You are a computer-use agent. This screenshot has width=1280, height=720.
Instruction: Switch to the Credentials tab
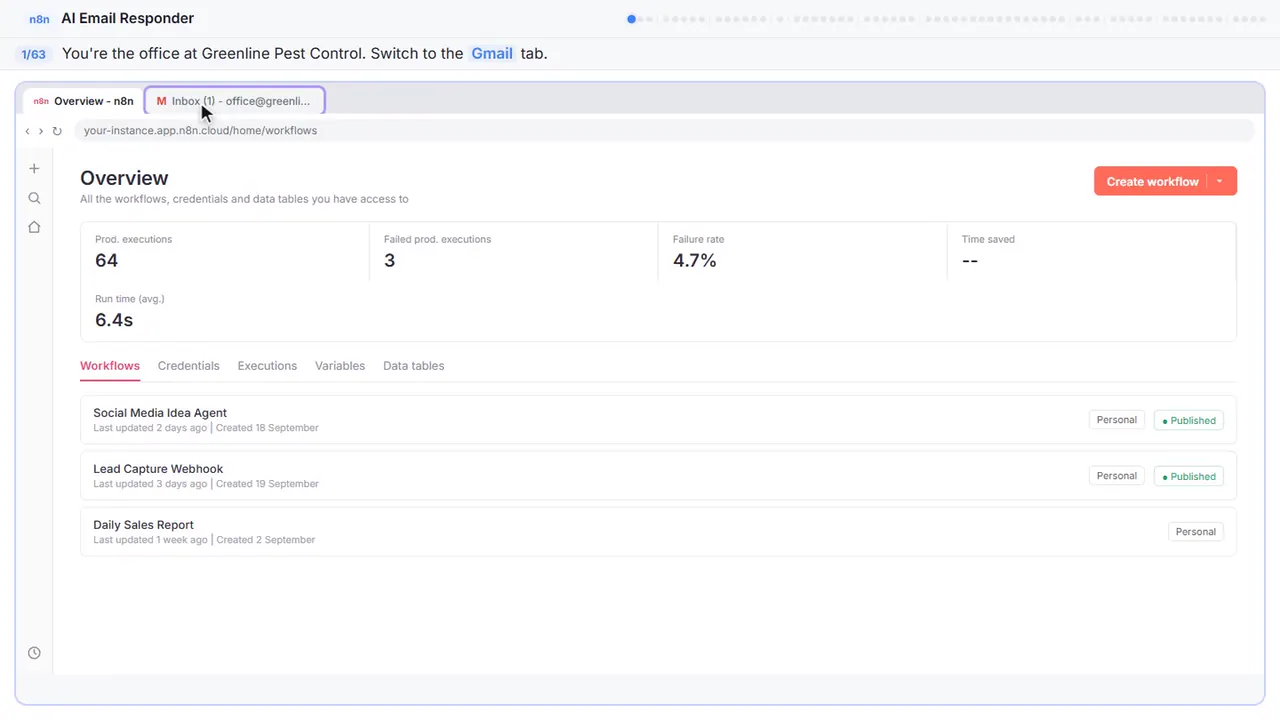[188, 366]
